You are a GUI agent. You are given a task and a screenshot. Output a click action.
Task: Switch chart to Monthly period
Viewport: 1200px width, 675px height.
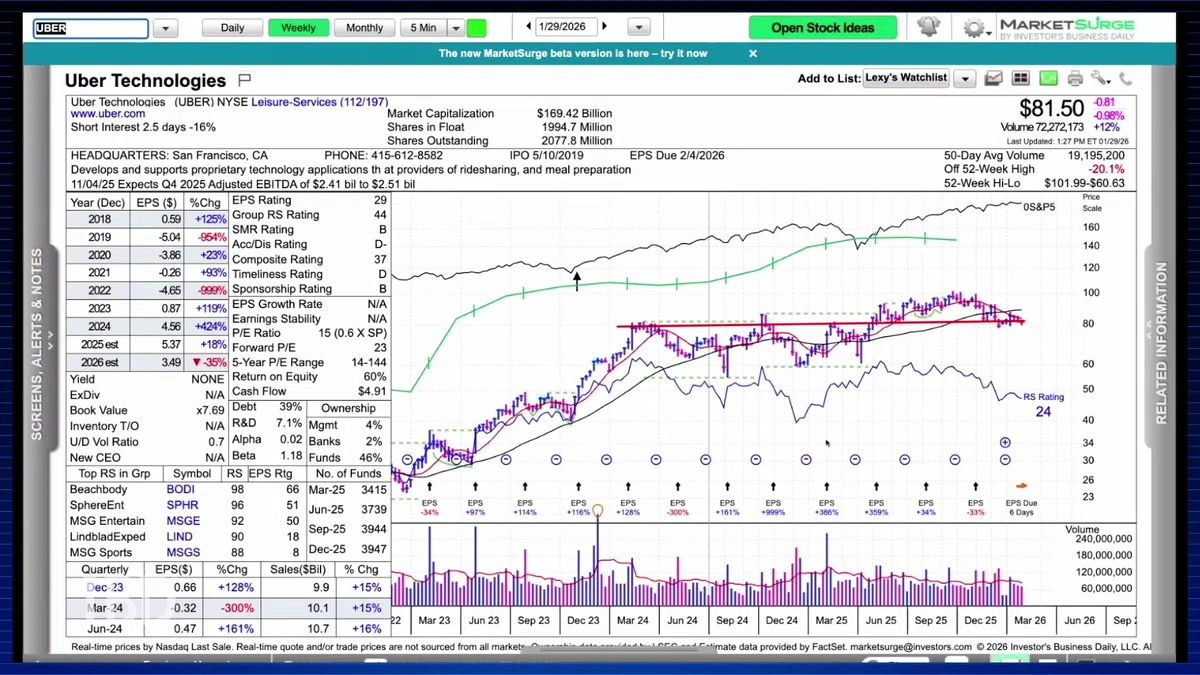coord(364,28)
